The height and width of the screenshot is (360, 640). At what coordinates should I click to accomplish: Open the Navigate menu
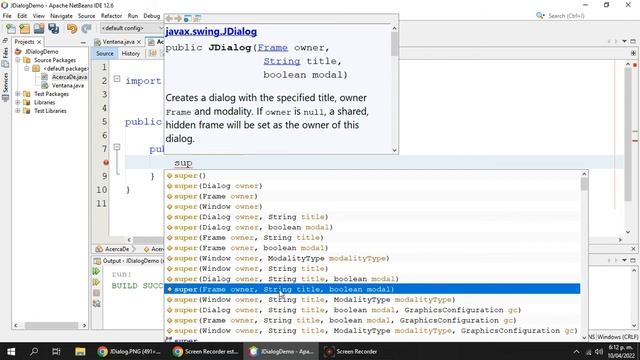pos(61,16)
